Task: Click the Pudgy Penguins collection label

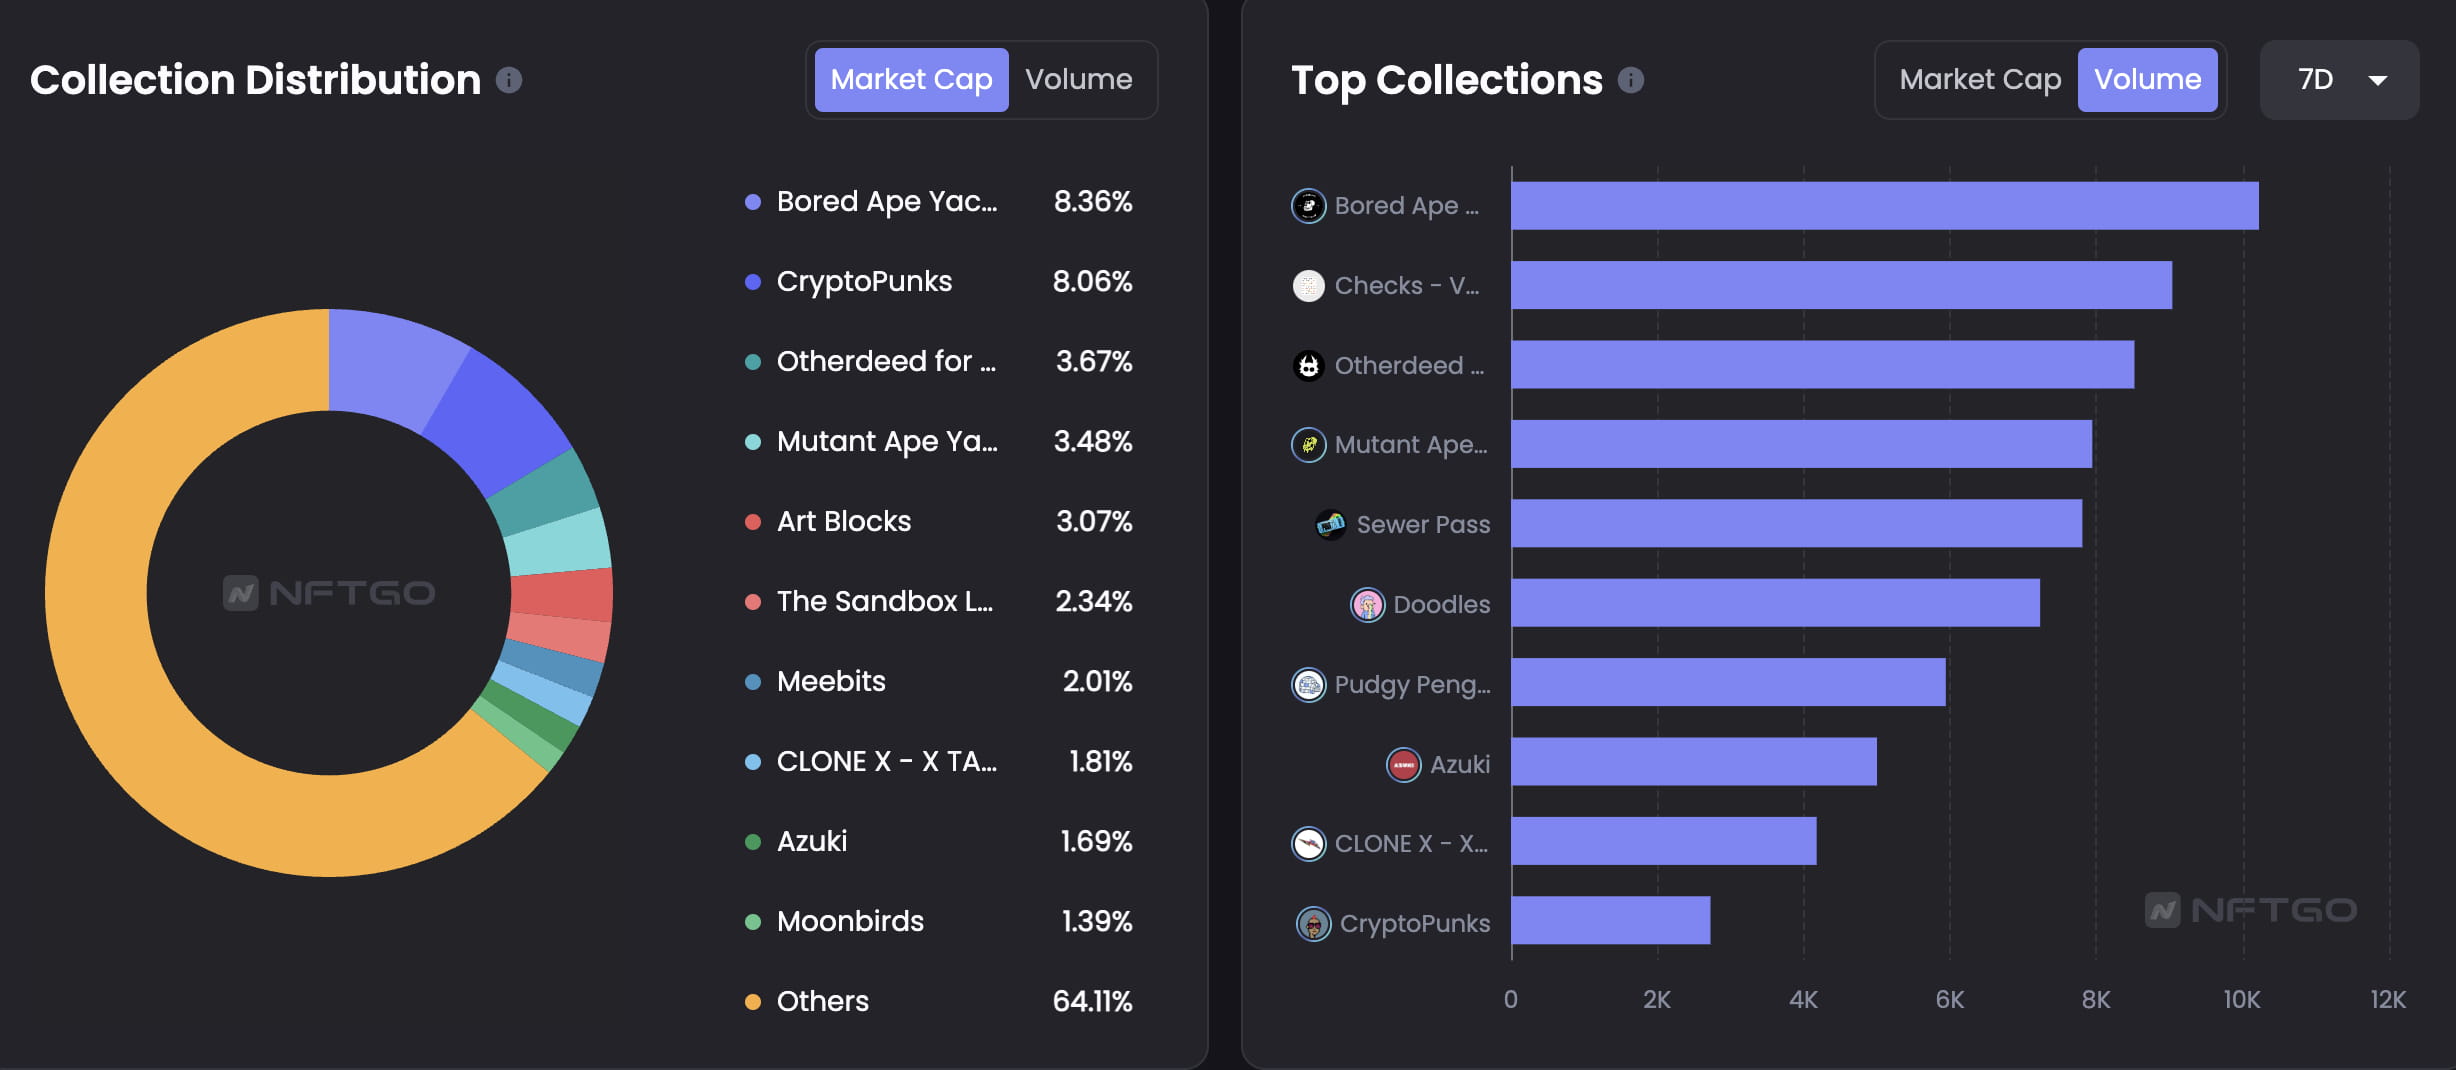Action: 1411,685
